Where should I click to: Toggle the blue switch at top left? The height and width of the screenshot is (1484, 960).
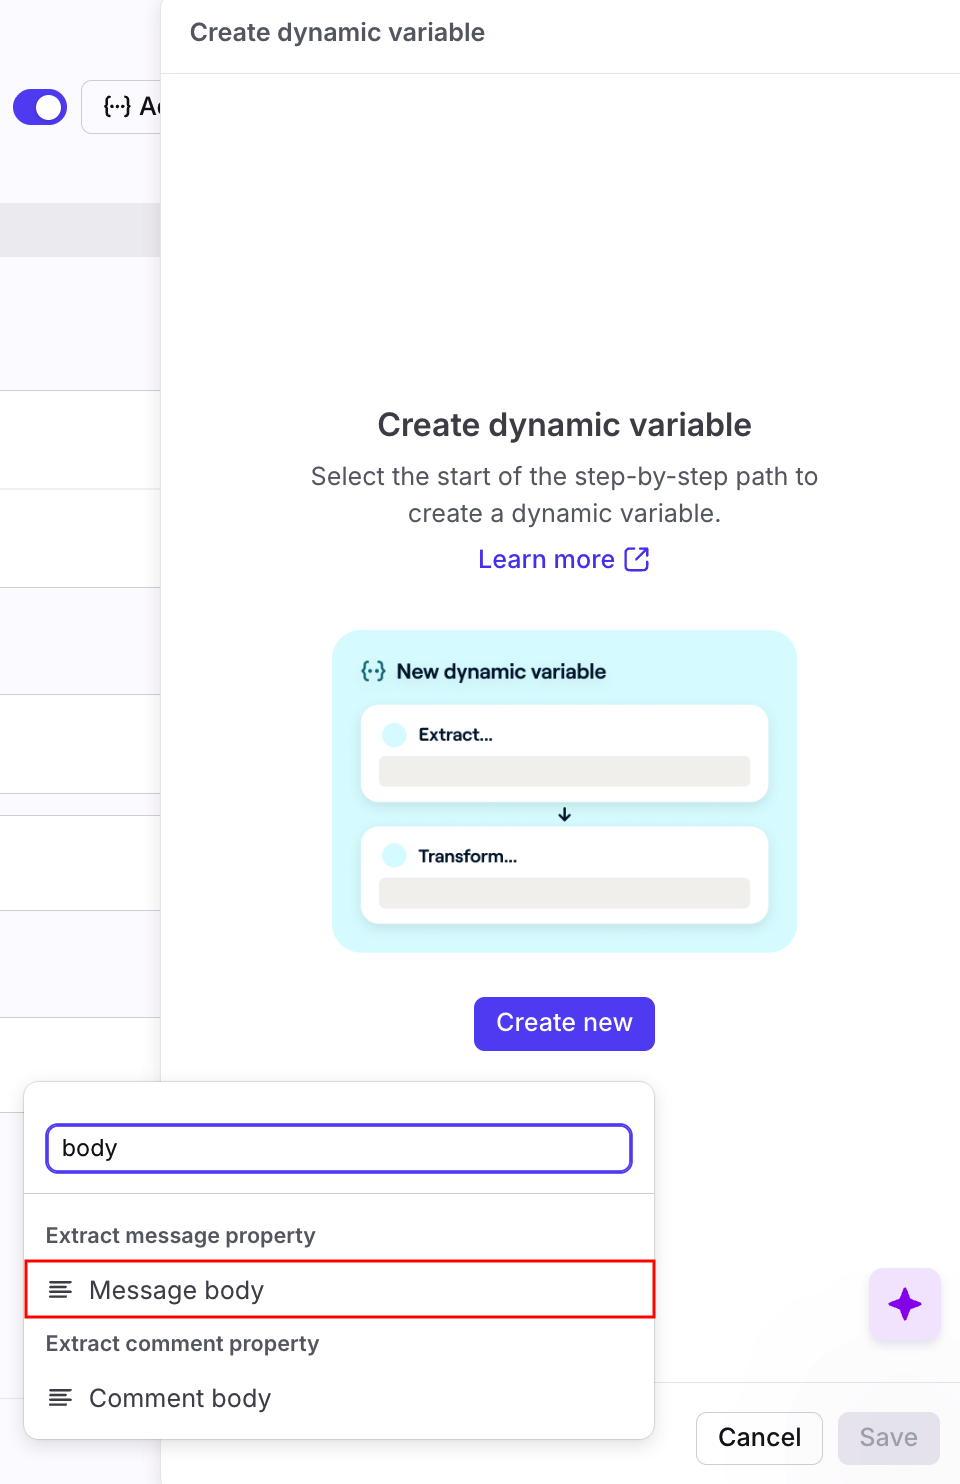pyautogui.click(x=40, y=107)
